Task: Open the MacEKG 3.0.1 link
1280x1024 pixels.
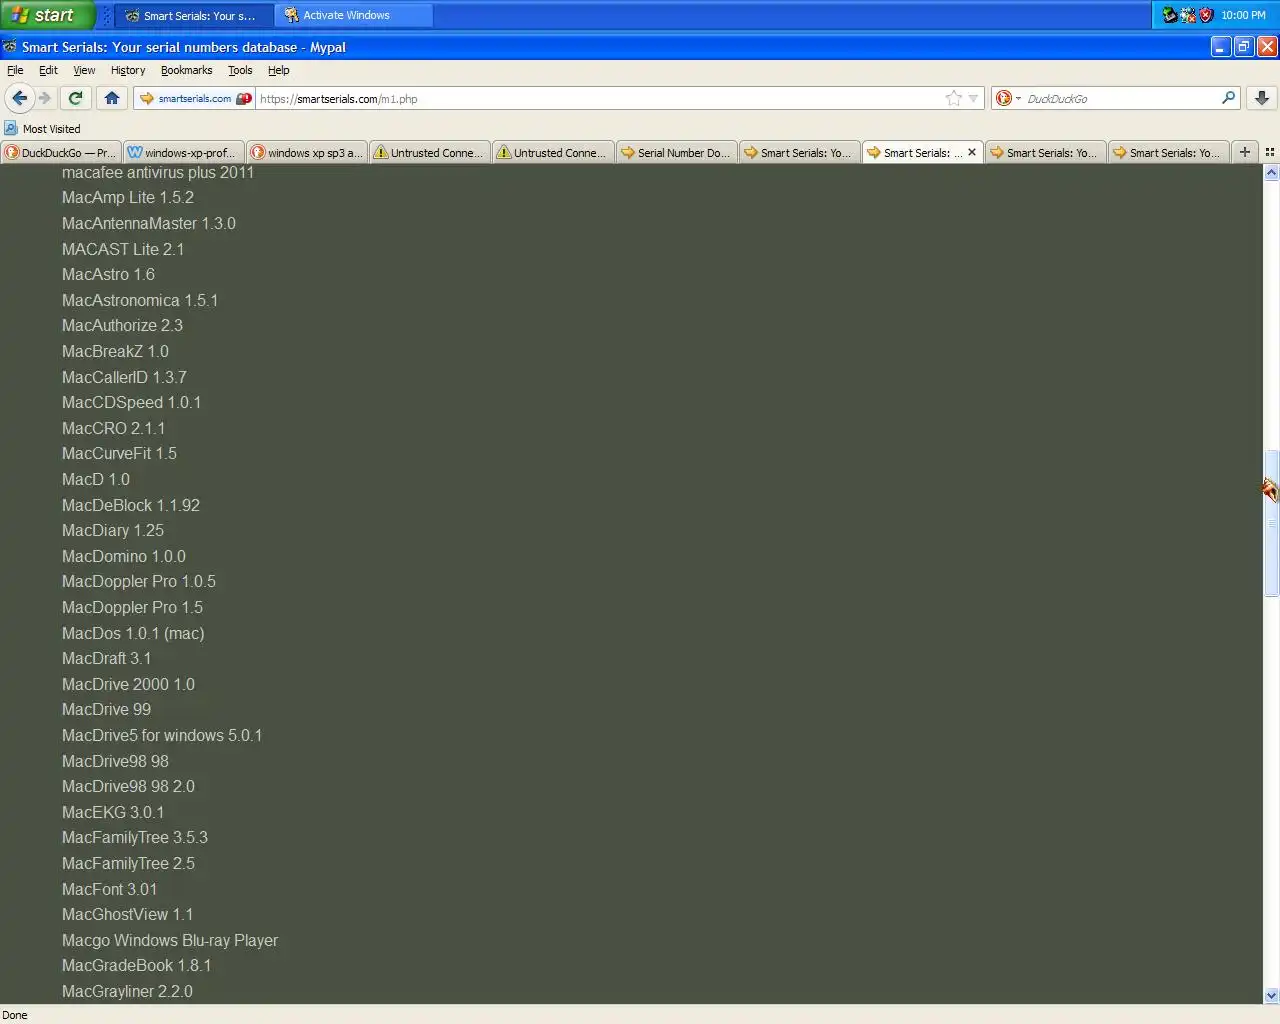Action: point(113,813)
